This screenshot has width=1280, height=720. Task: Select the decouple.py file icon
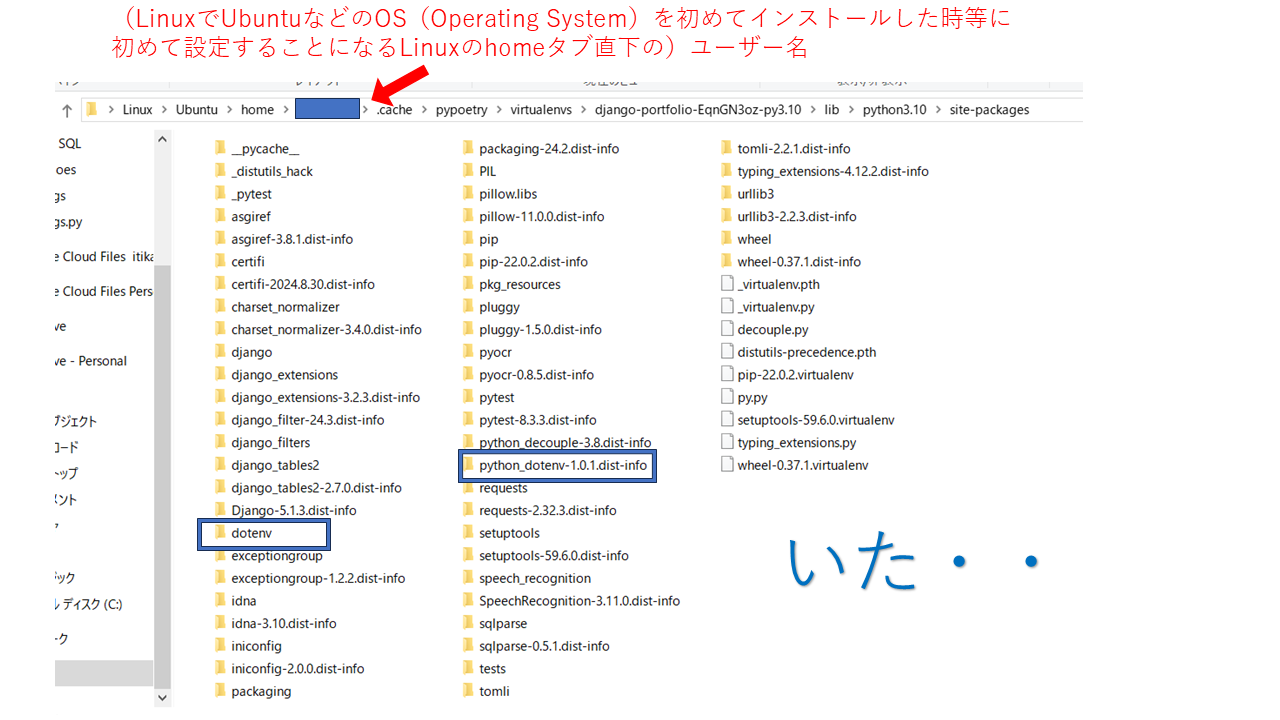coord(727,329)
